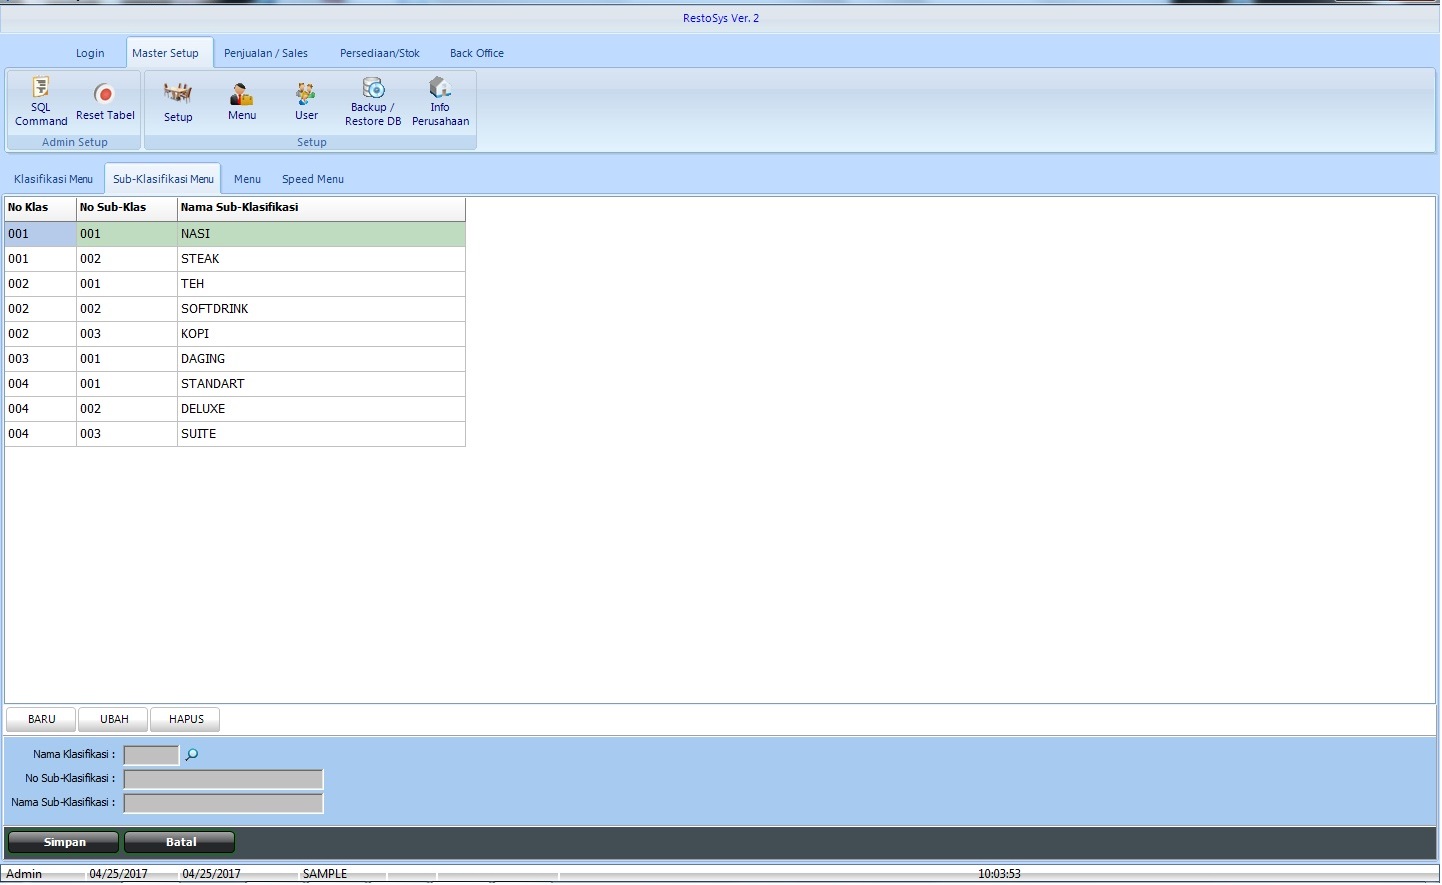The height and width of the screenshot is (885, 1442).
Task: Click the magnifier lookup next to Nama Klasifikasi
Action: [x=192, y=755]
